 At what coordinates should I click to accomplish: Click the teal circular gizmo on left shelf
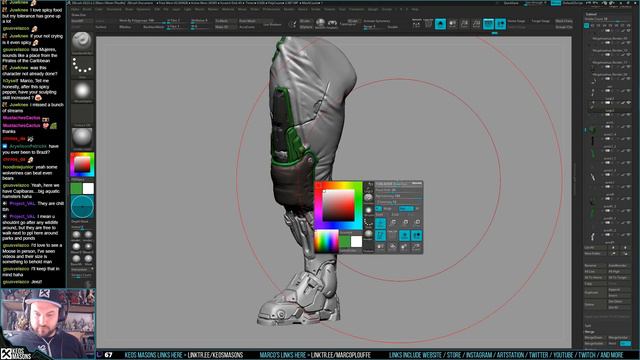point(82,207)
